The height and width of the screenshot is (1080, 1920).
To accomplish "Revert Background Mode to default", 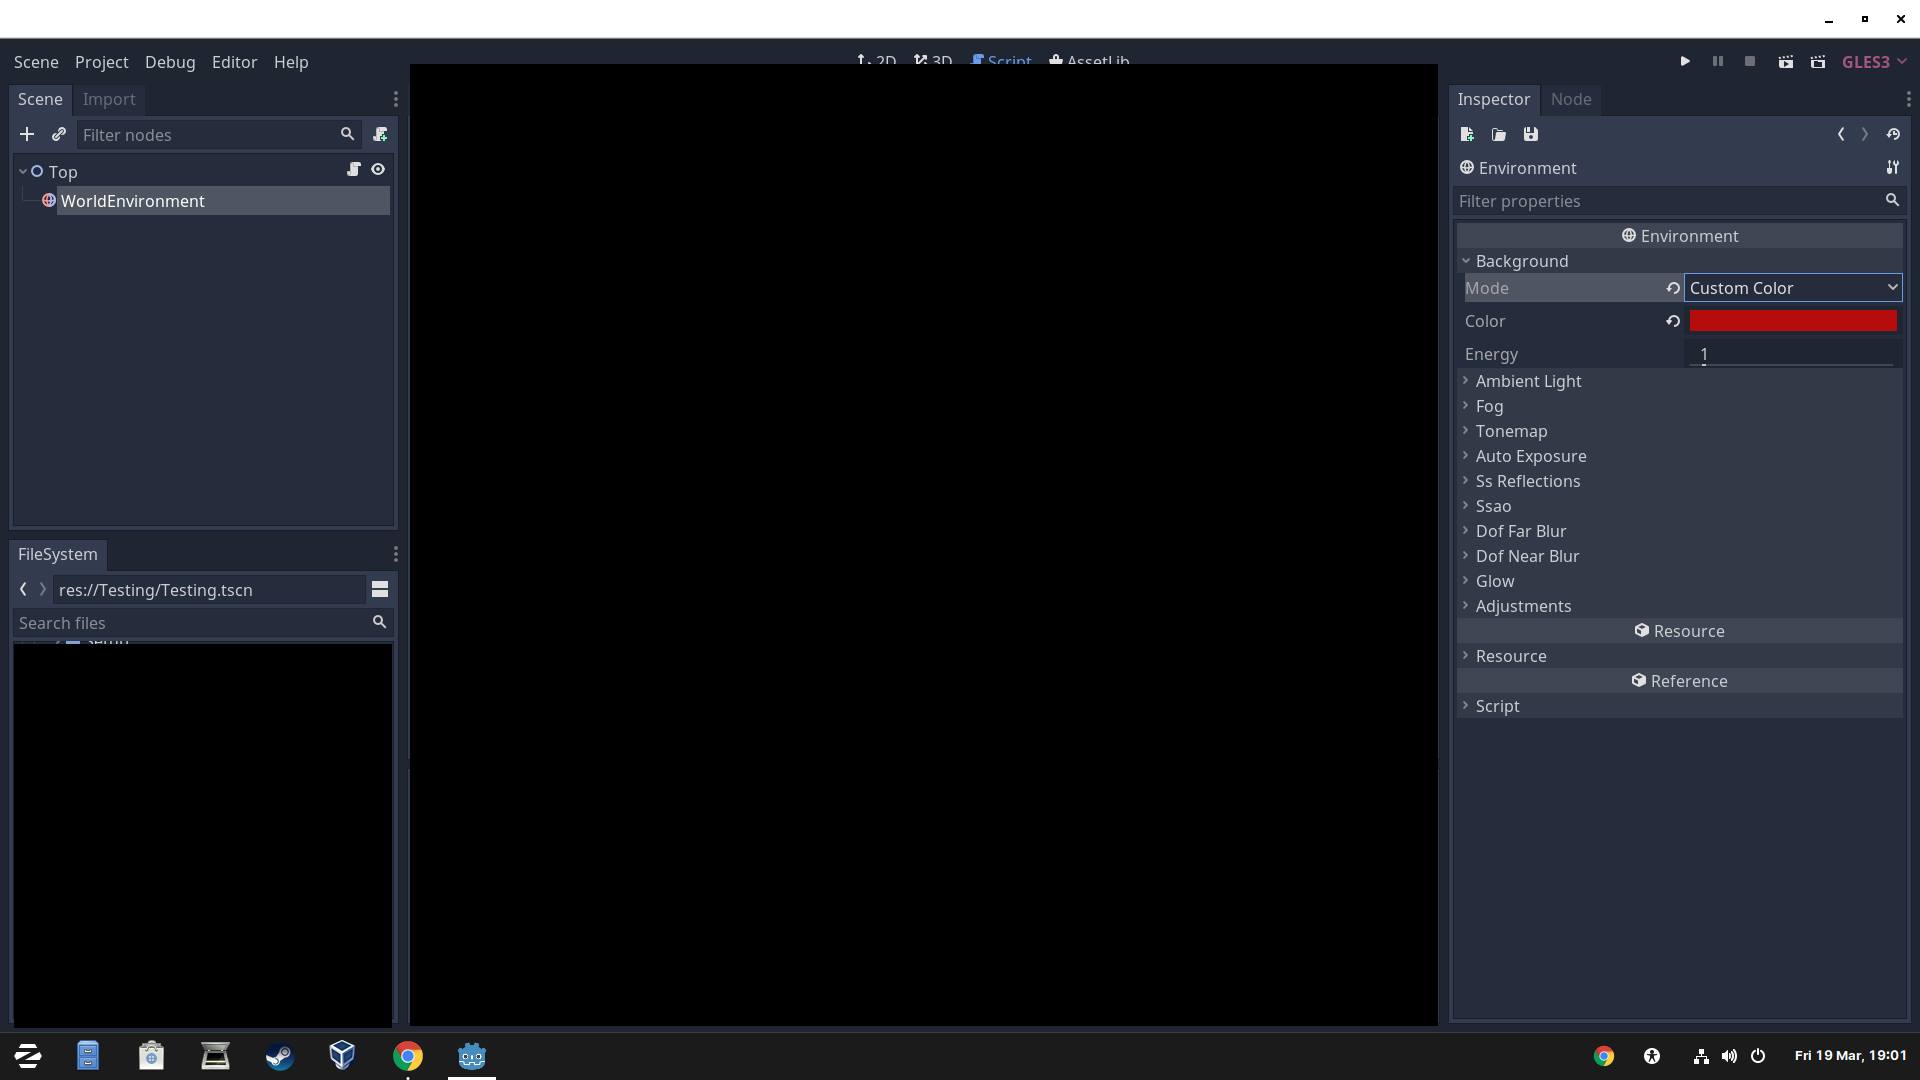I will [x=1672, y=288].
